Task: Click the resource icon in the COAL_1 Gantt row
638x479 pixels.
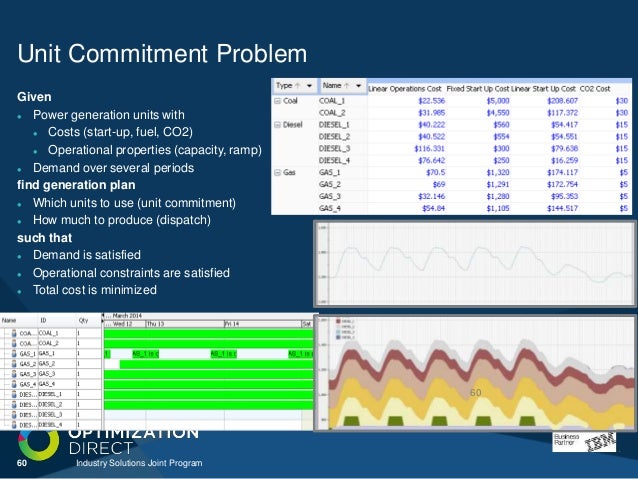Action: click(x=14, y=333)
